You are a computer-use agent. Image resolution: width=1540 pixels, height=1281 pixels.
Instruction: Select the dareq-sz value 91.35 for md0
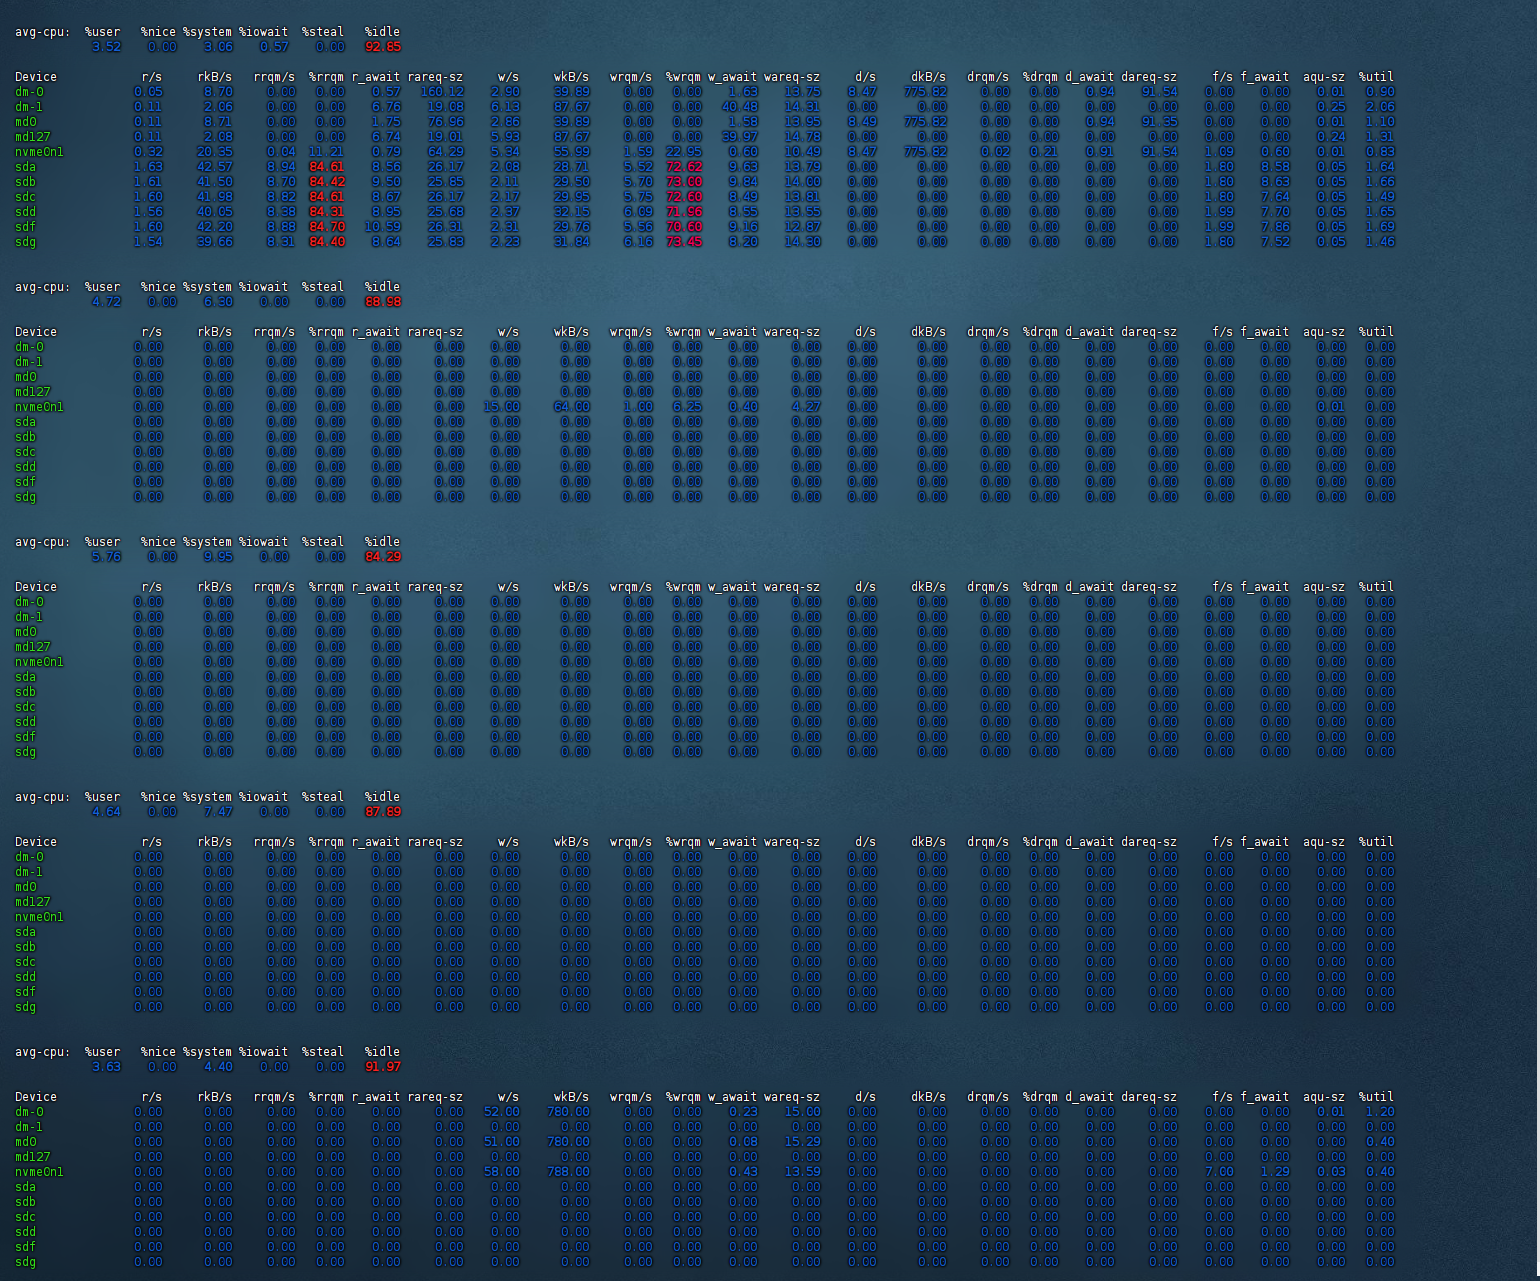coord(1160,122)
